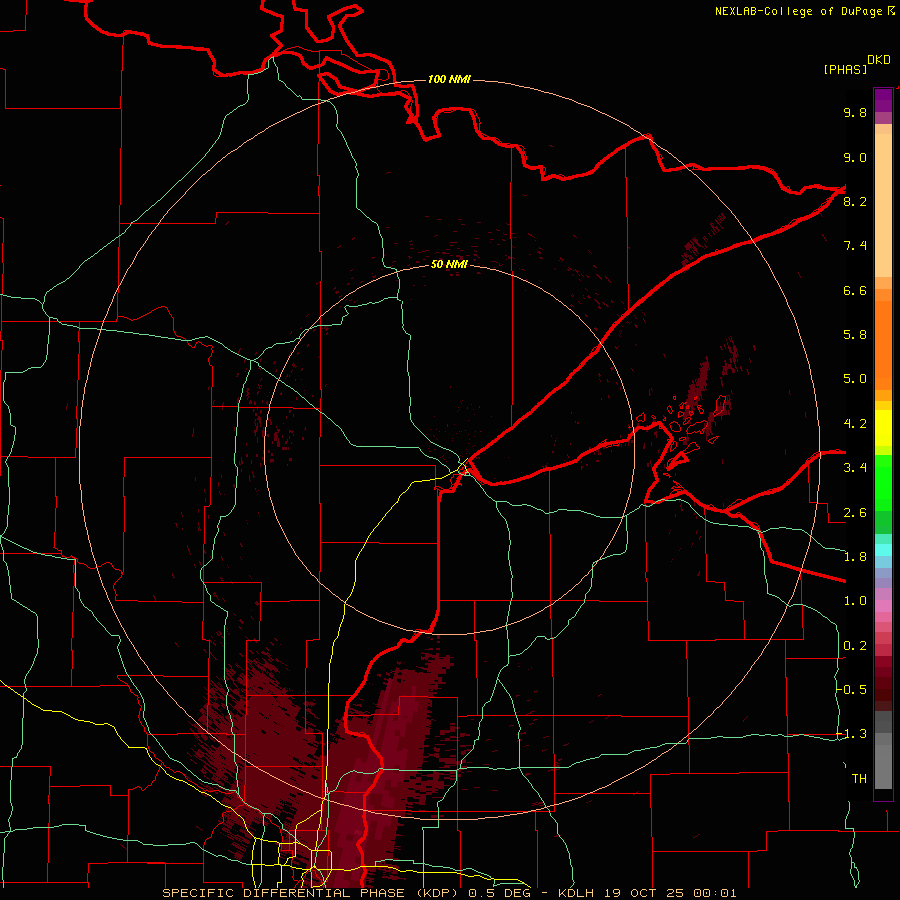Click the DKD label above the color scale
This screenshot has height=900, width=900.
click(x=879, y=60)
